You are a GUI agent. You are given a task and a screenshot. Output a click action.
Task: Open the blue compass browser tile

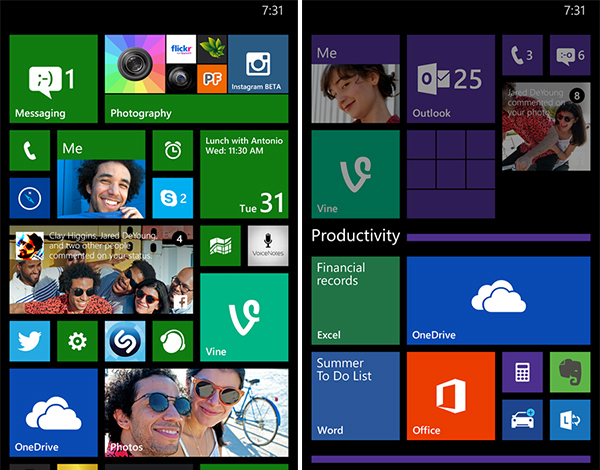pos(30,198)
